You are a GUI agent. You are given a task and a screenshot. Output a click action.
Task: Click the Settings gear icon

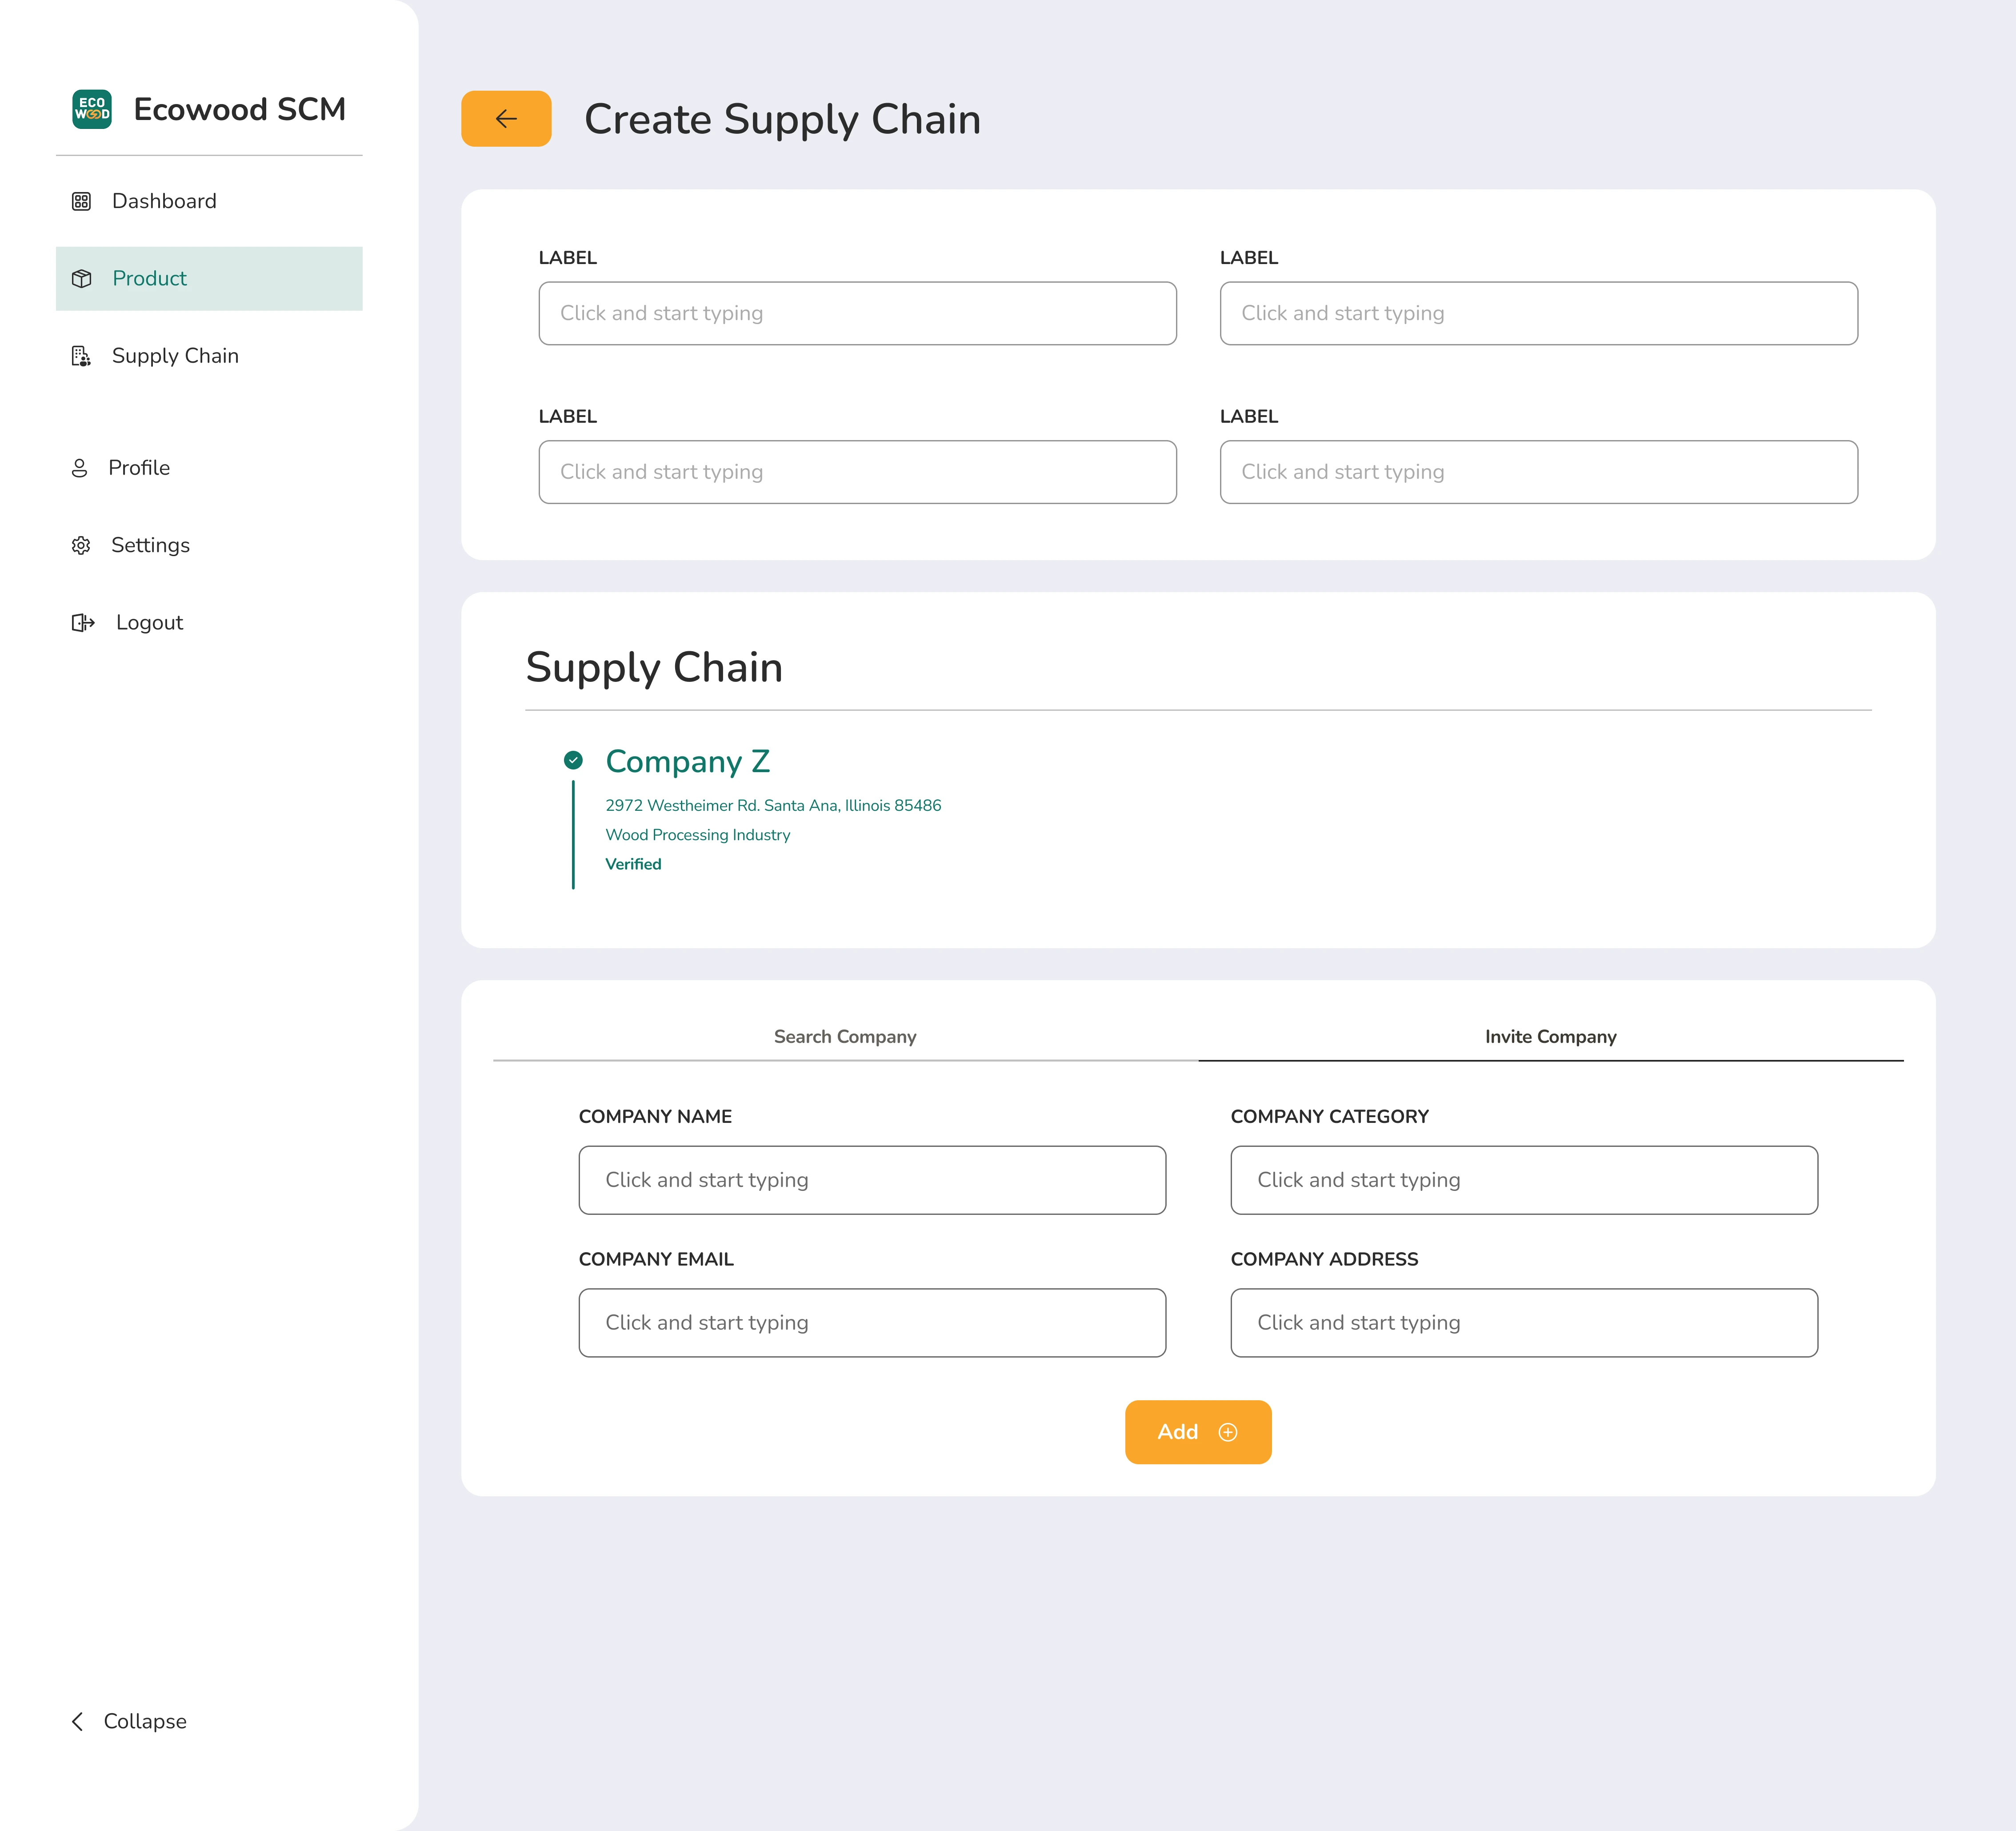pos(81,546)
